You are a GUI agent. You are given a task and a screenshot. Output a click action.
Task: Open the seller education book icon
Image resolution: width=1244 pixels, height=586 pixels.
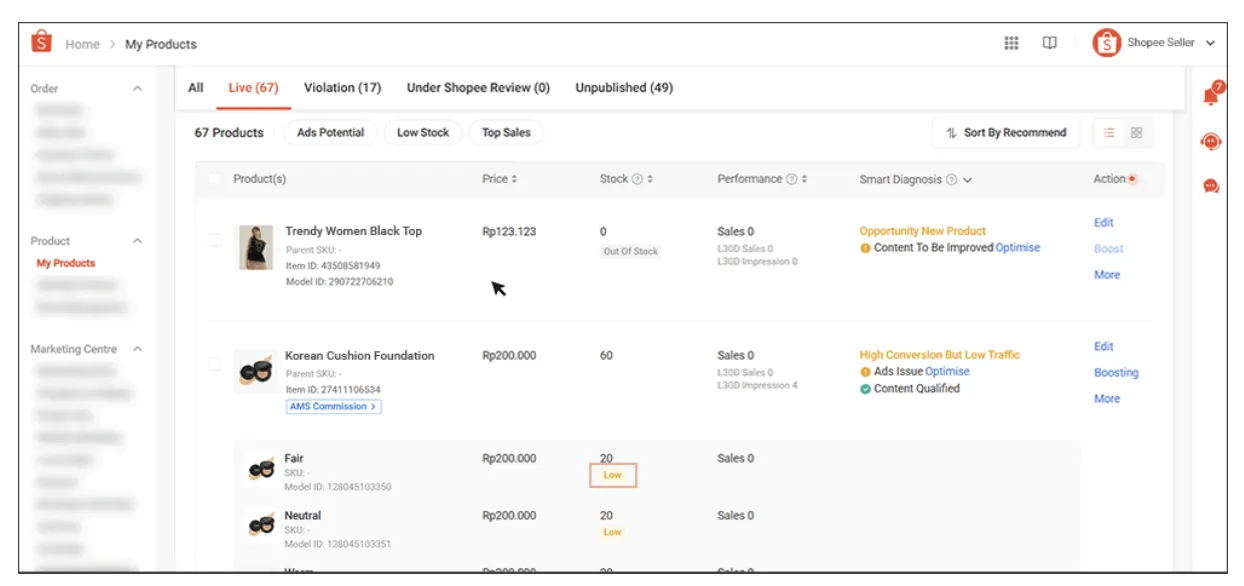click(x=1049, y=43)
